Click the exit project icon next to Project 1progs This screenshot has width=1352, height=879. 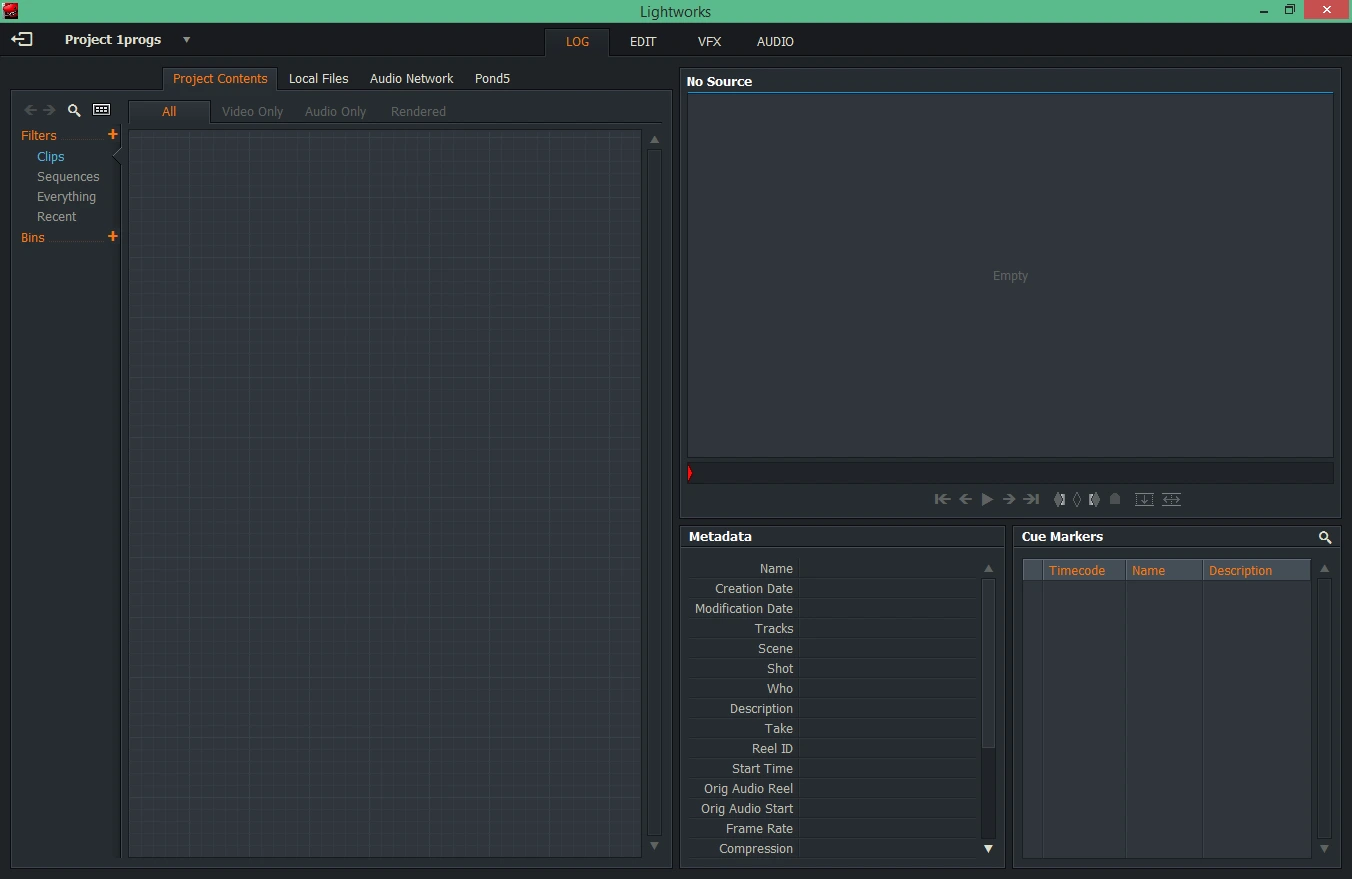[x=22, y=40]
